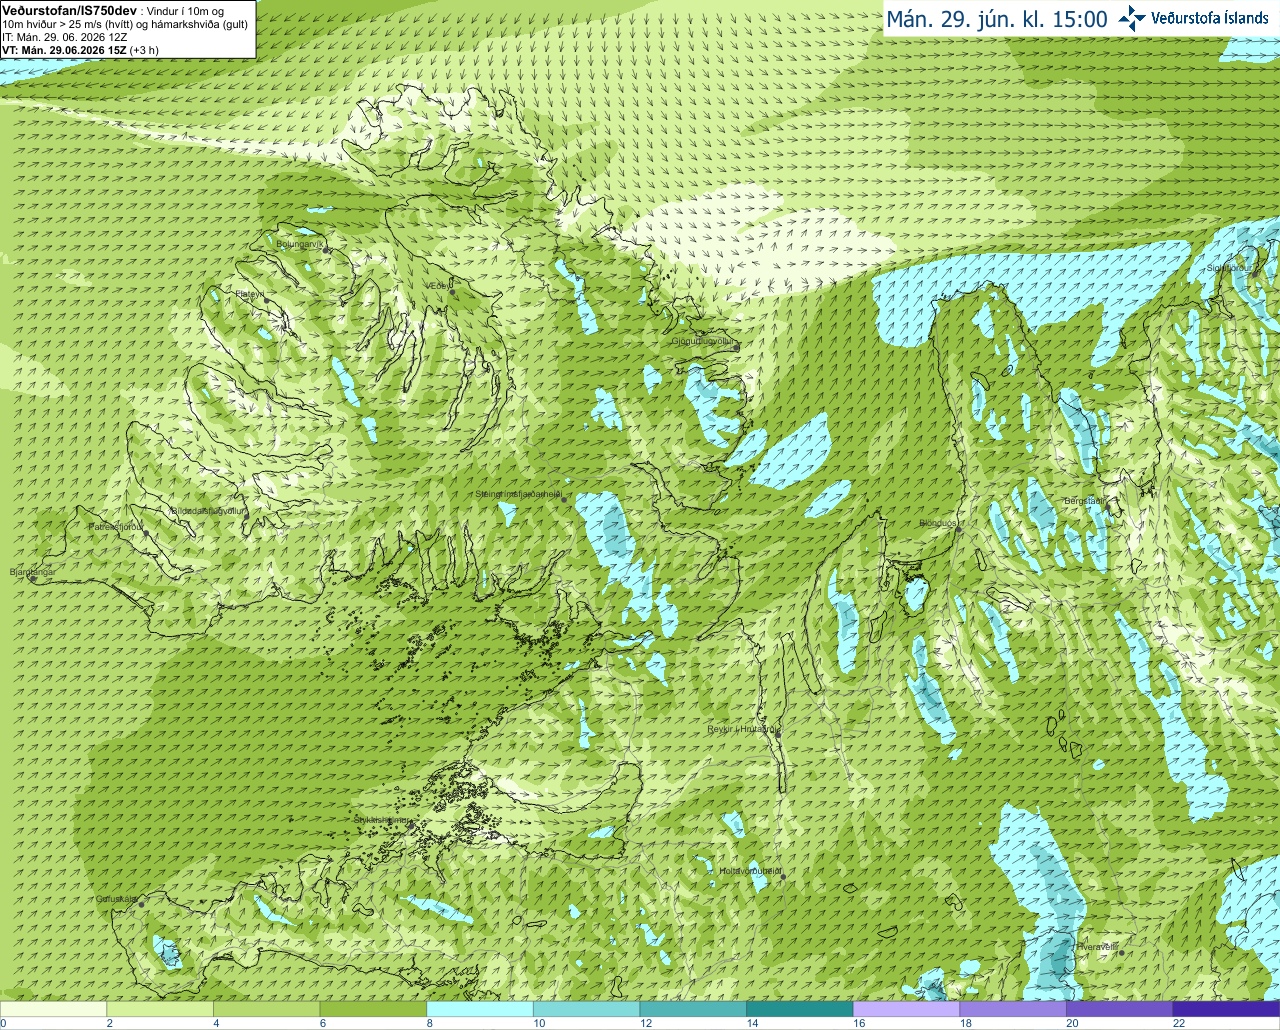Viewport: 1280px width, 1030px height.
Task: Click the Bergstaðir station label
Action: pyautogui.click(x=1082, y=501)
